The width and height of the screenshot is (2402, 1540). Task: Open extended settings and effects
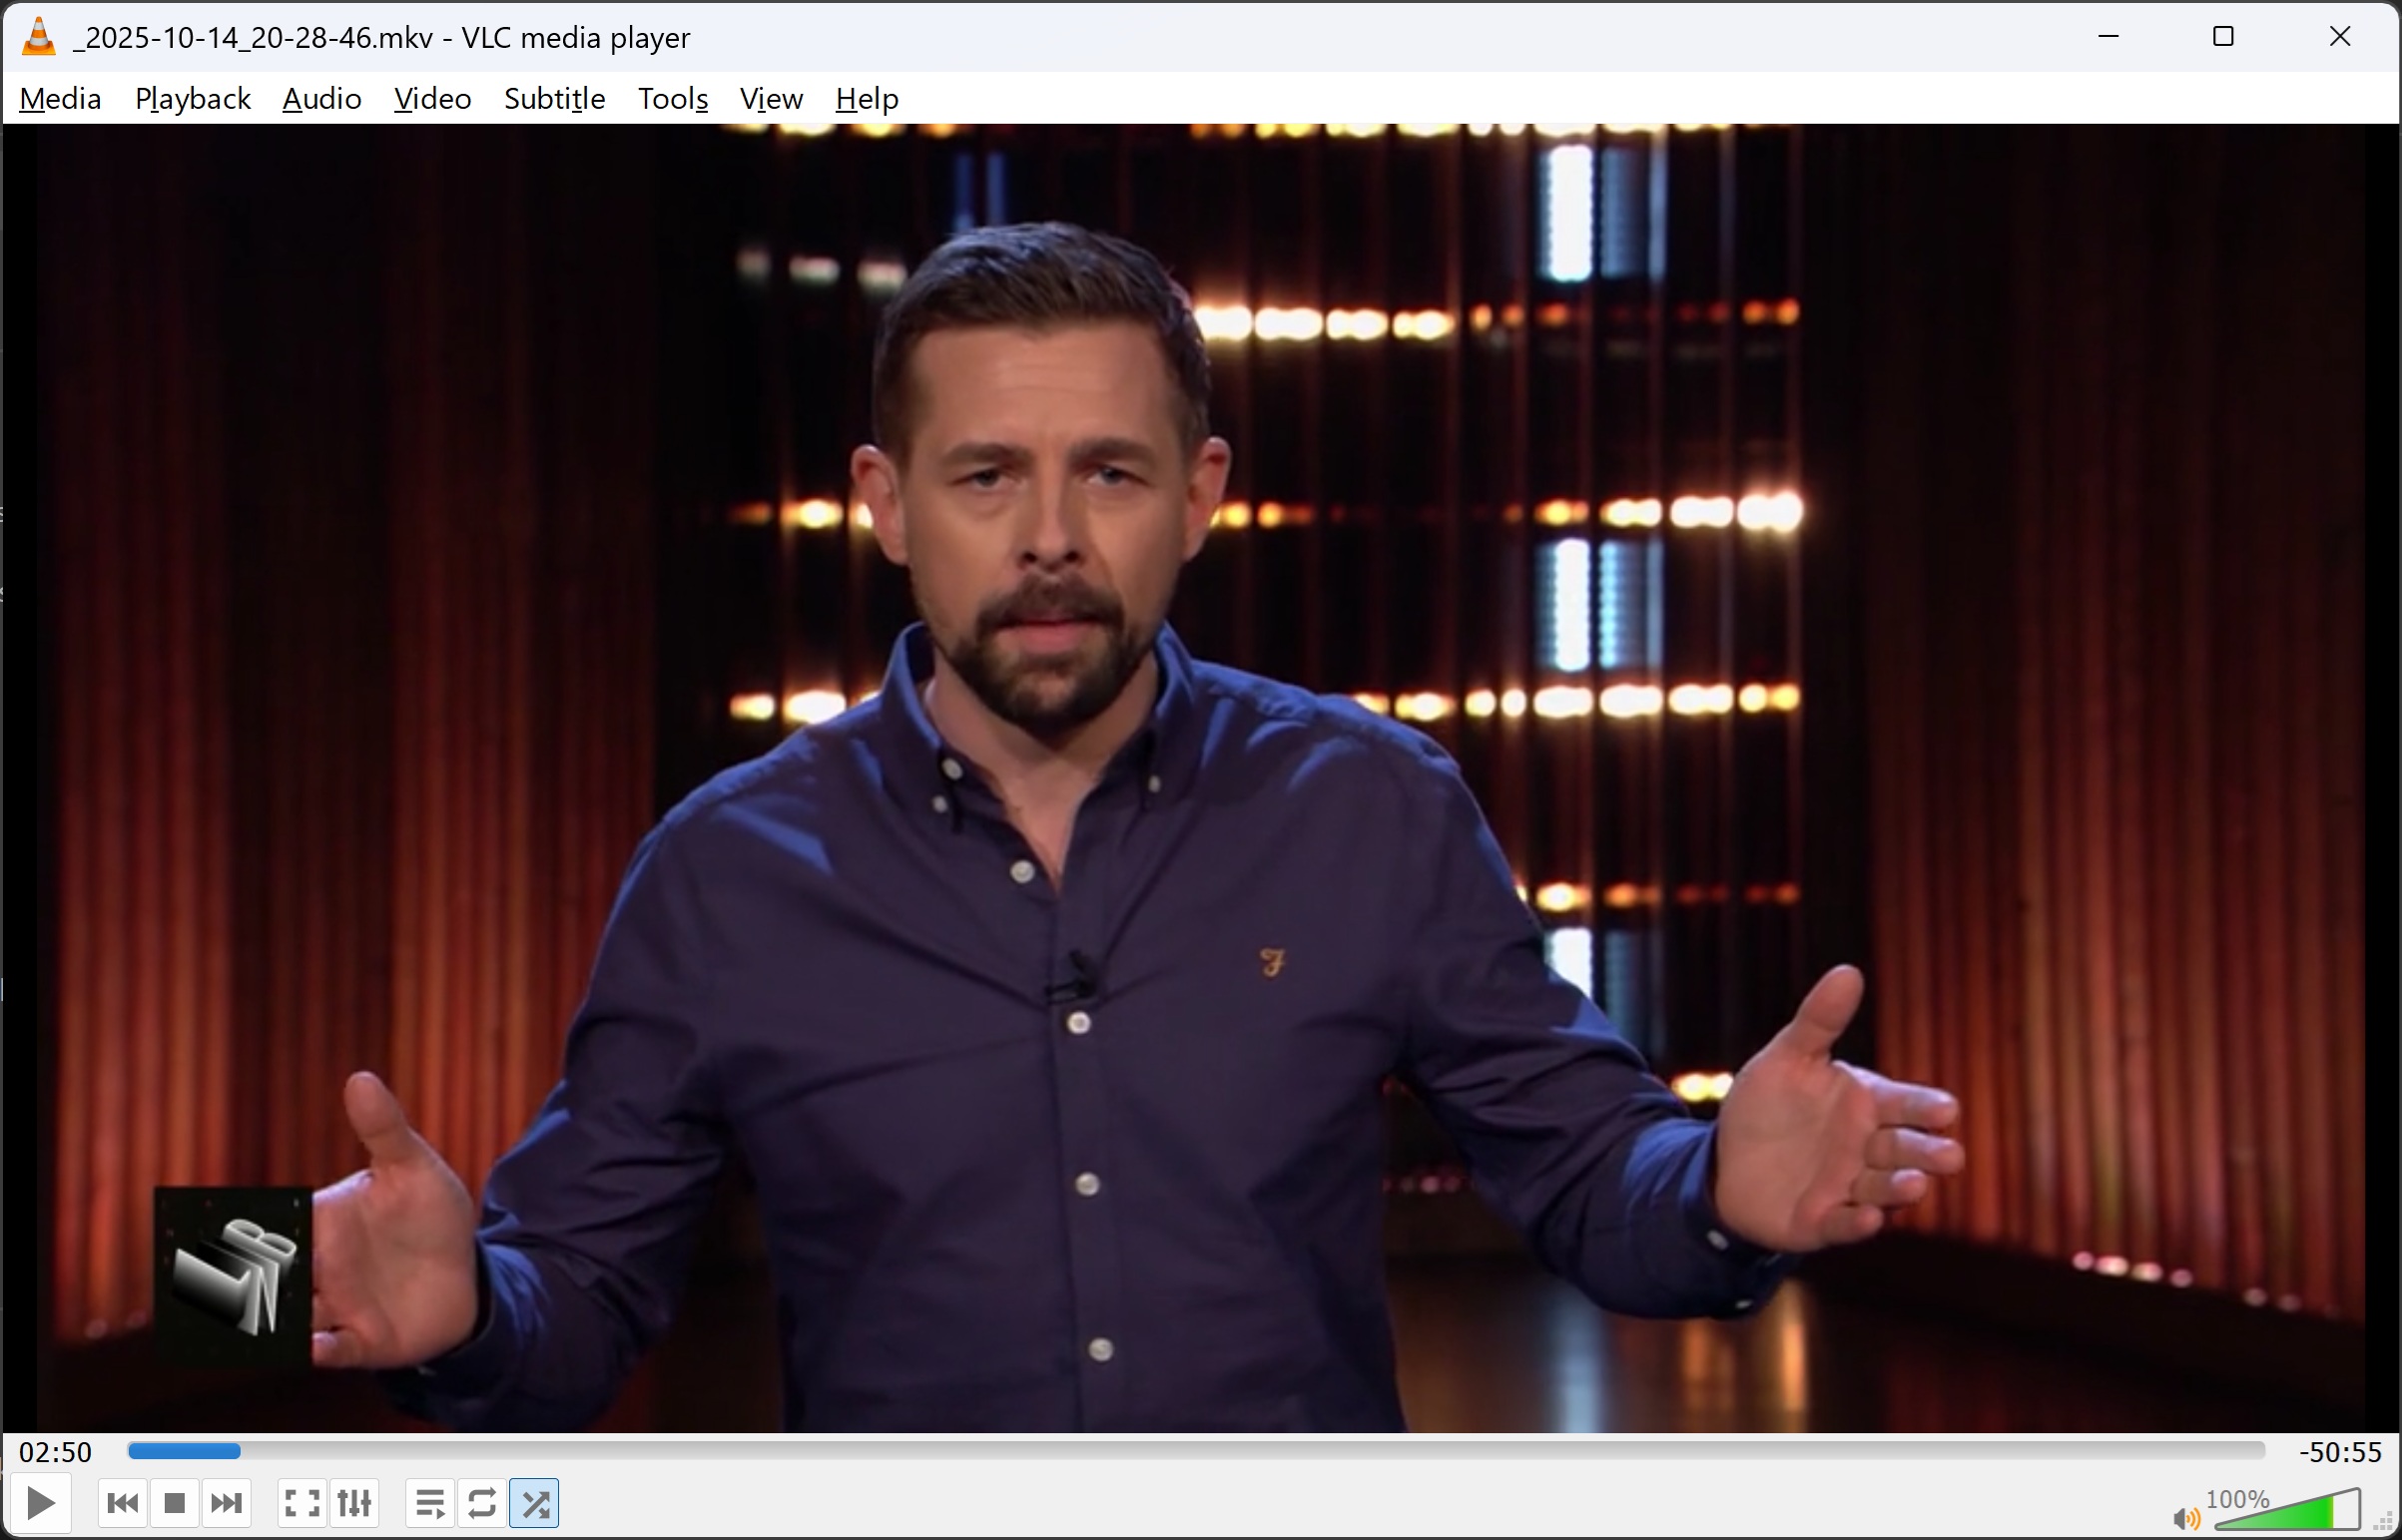click(354, 1503)
